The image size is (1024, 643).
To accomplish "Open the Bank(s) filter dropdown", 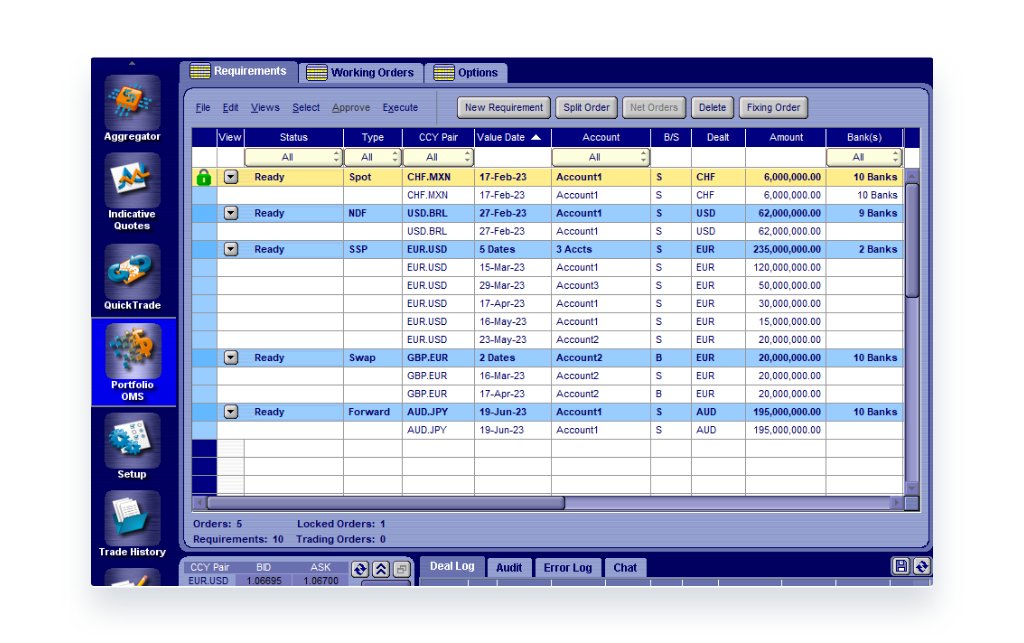I will click(x=863, y=157).
